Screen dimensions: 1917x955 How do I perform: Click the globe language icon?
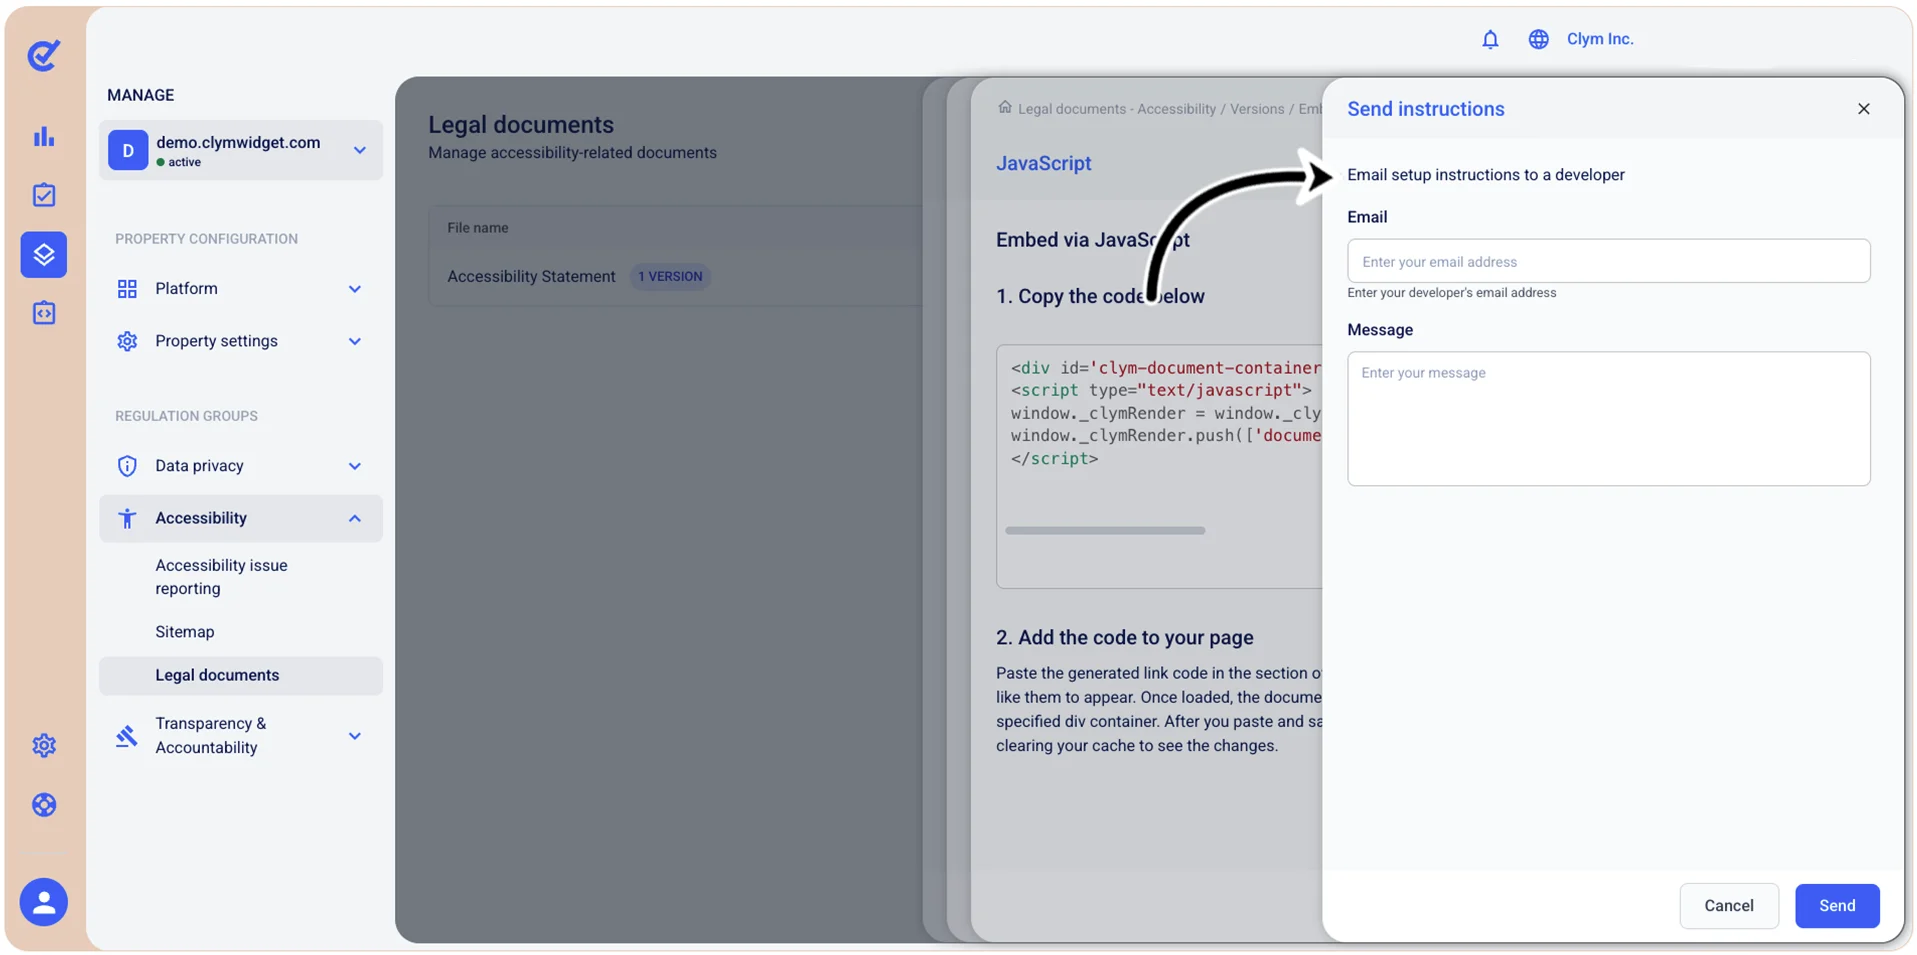pos(1538,39)
